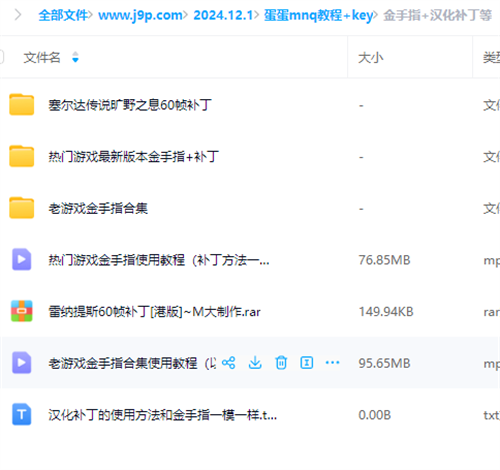Jump to 2024.12.1 breadcrumb folder
Screen dimensions: 500x470
[223, 15]
